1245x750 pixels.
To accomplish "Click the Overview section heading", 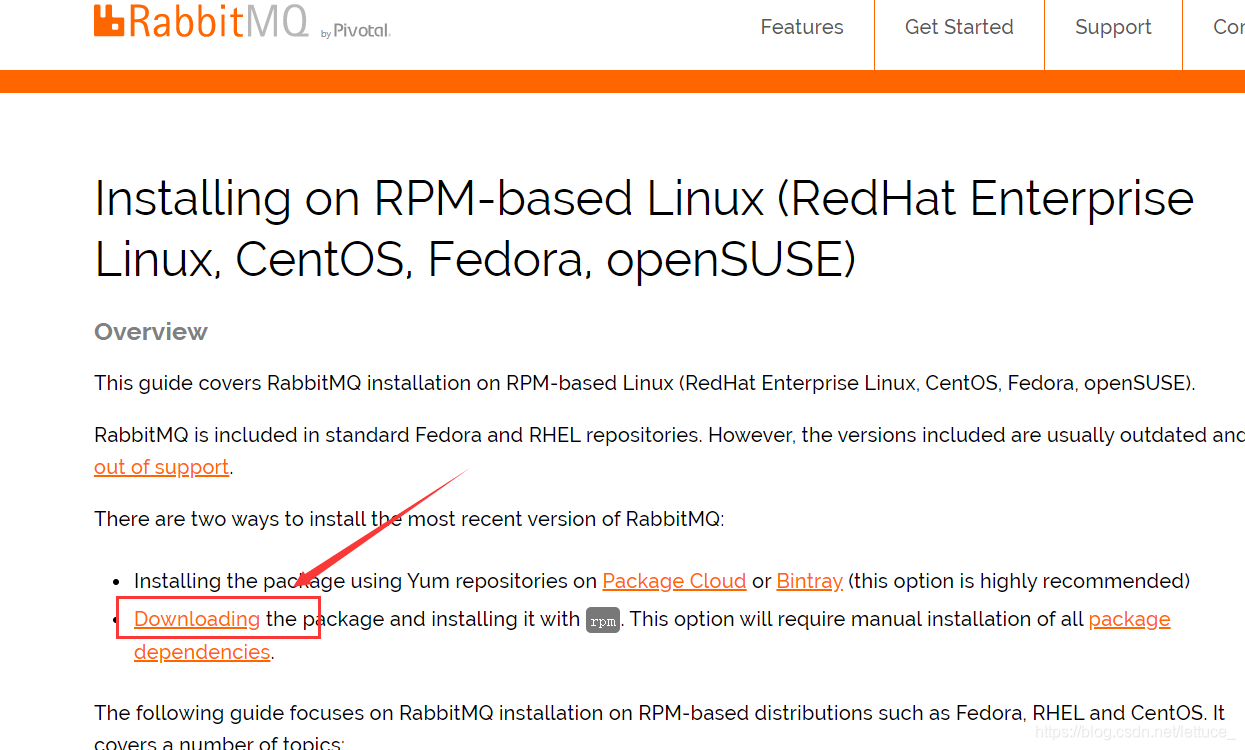I will (150, 331).
